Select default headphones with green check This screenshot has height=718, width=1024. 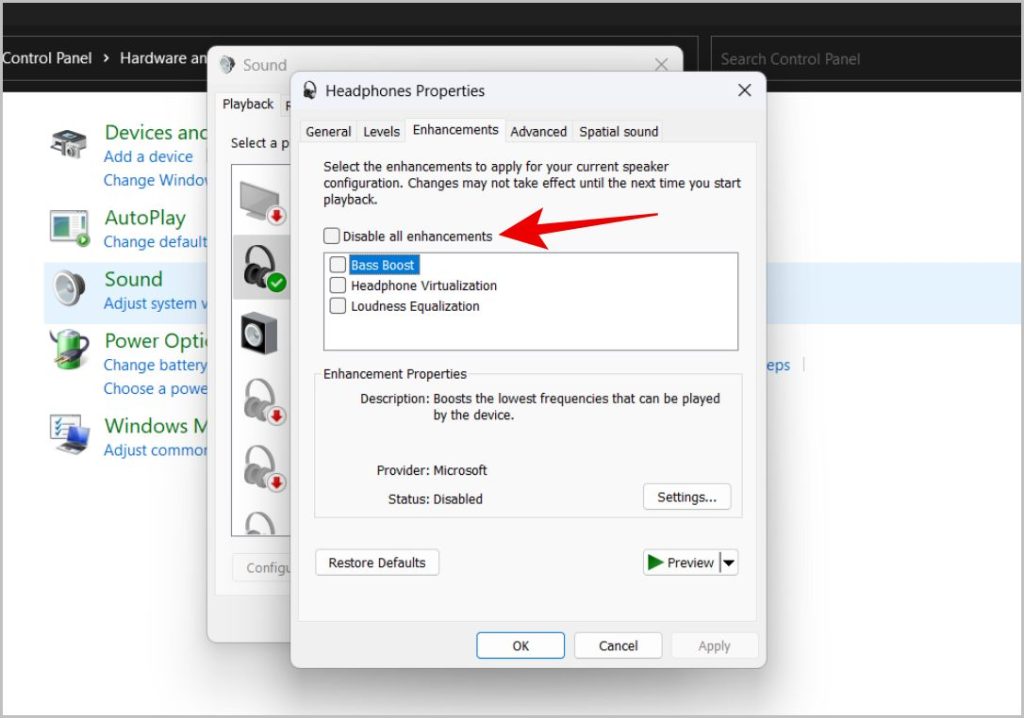coord(262,267)
